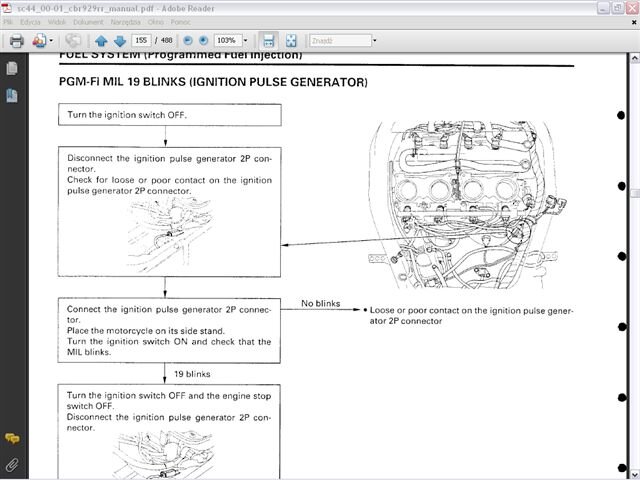This screenshot has width=640, height=480.
Task: Open the Comments panel in sidebar
Action: point(12,439)
